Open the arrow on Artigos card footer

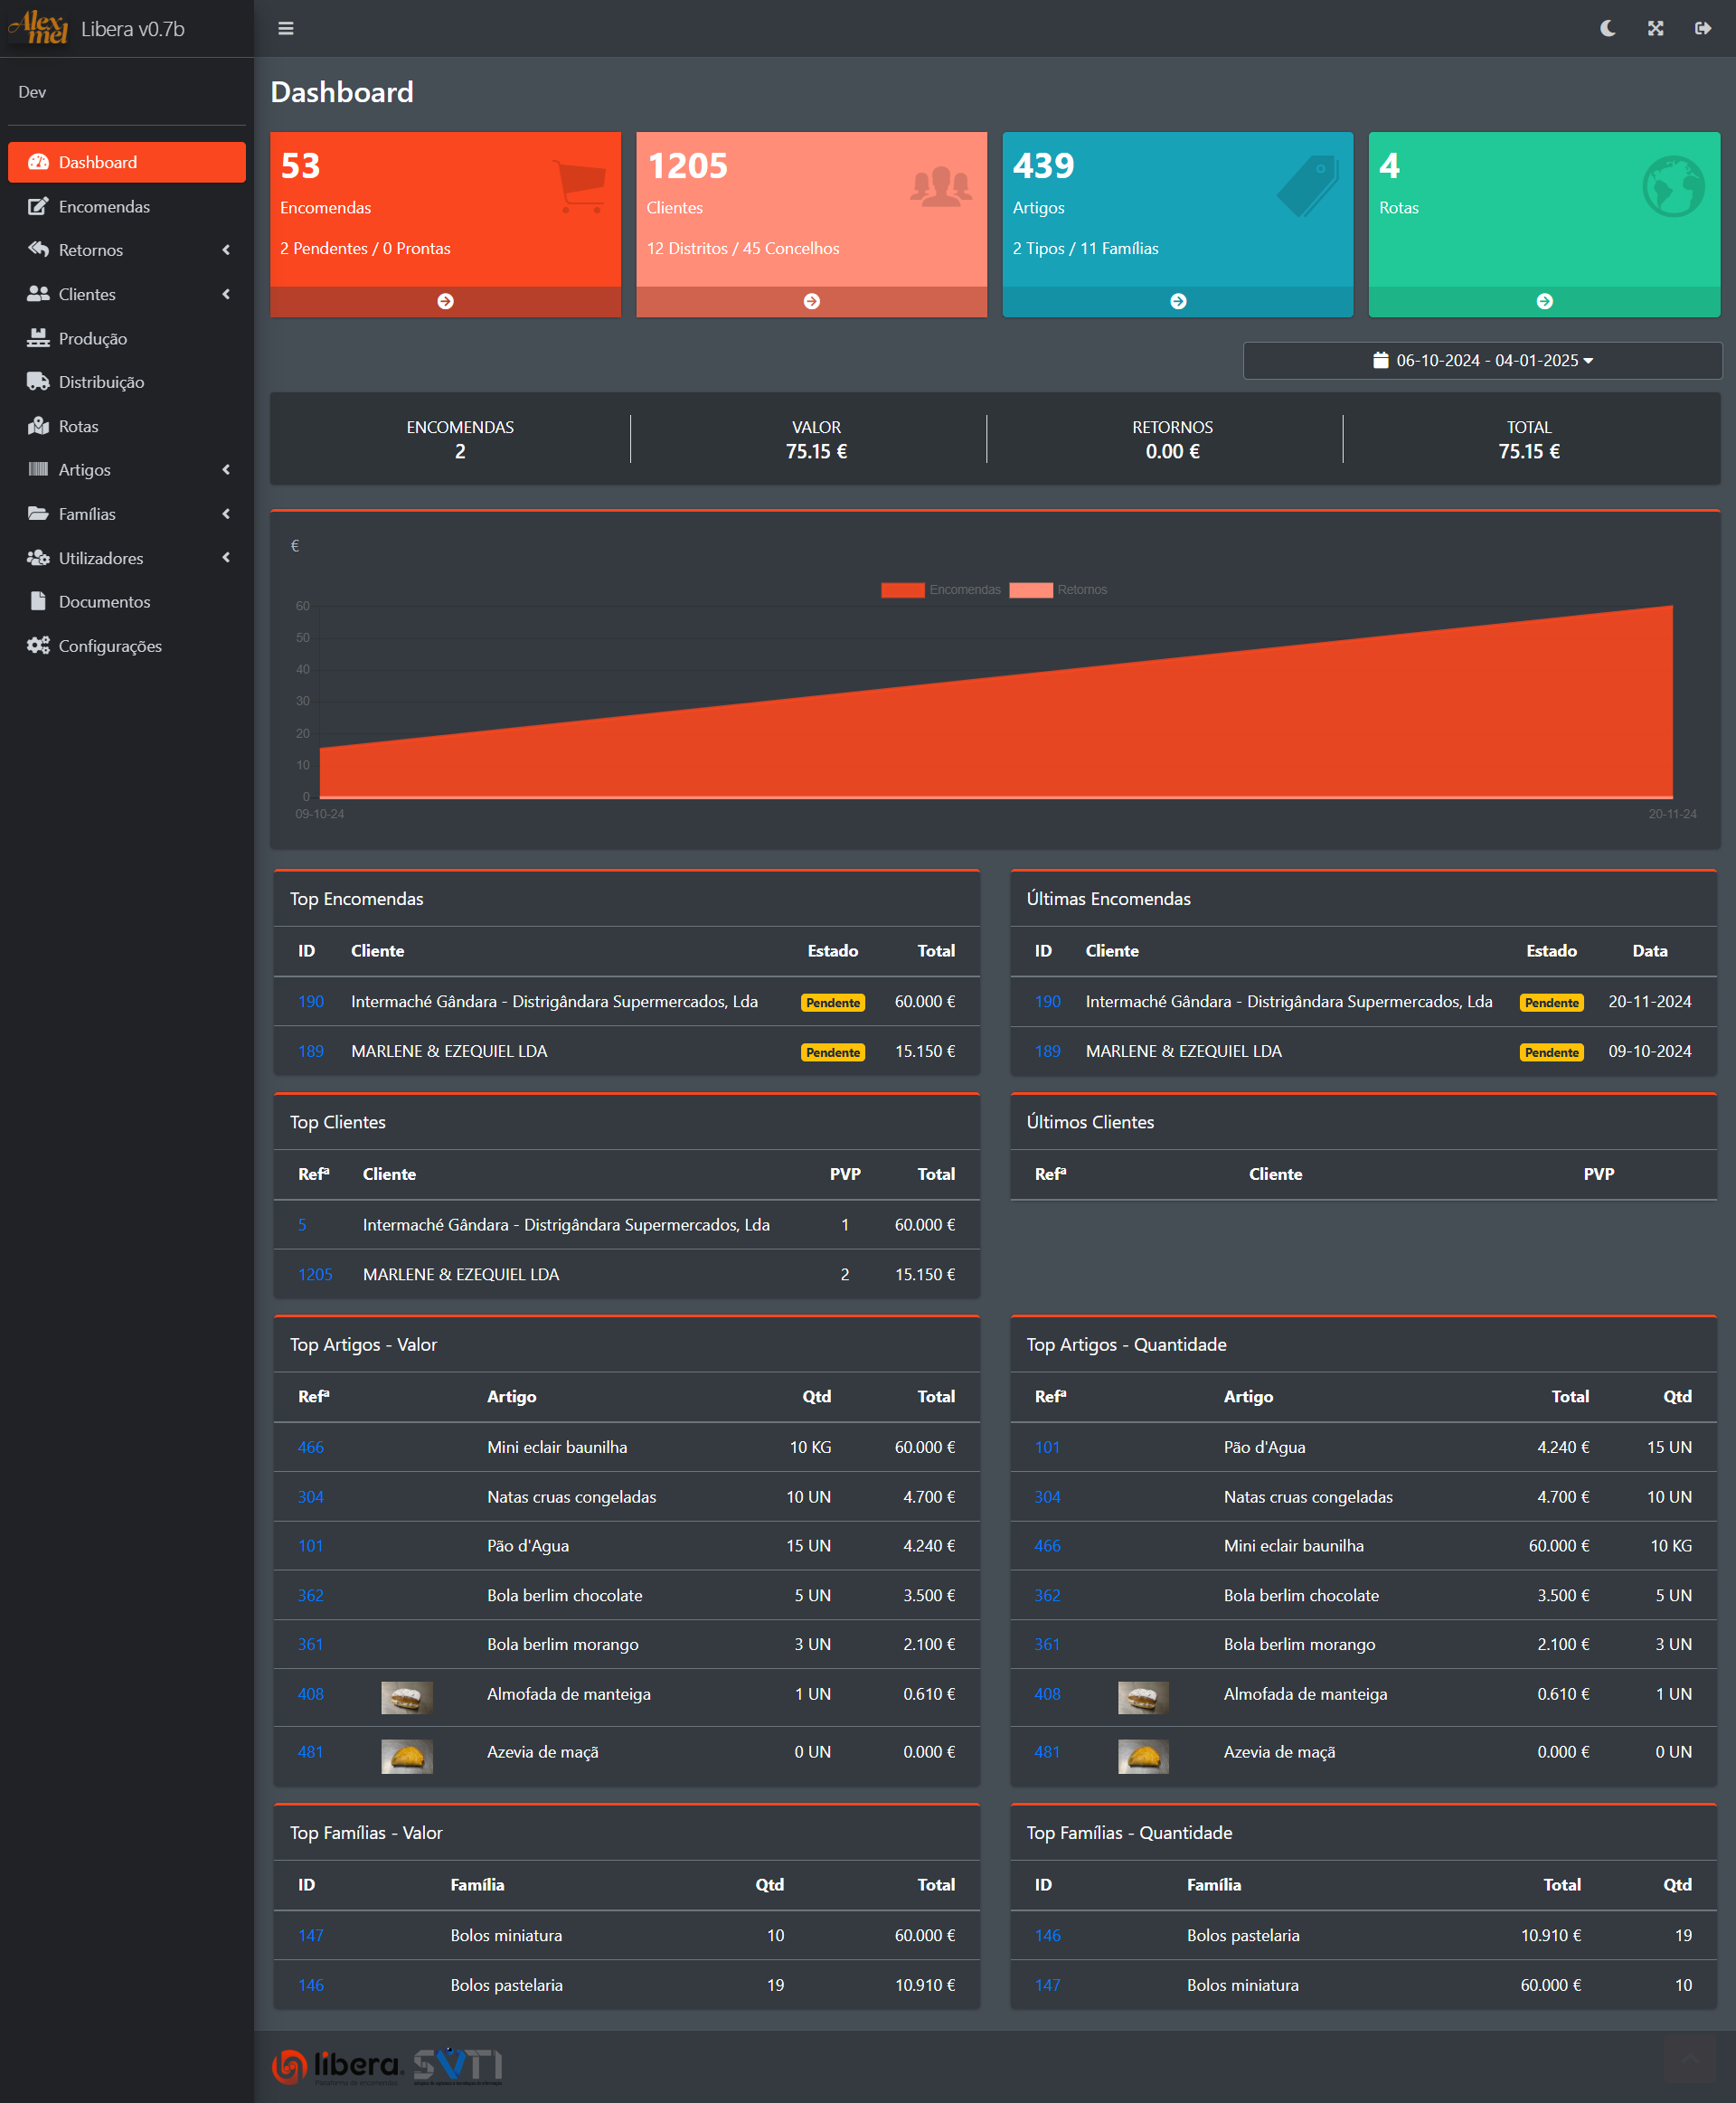tap(1178, 301)
